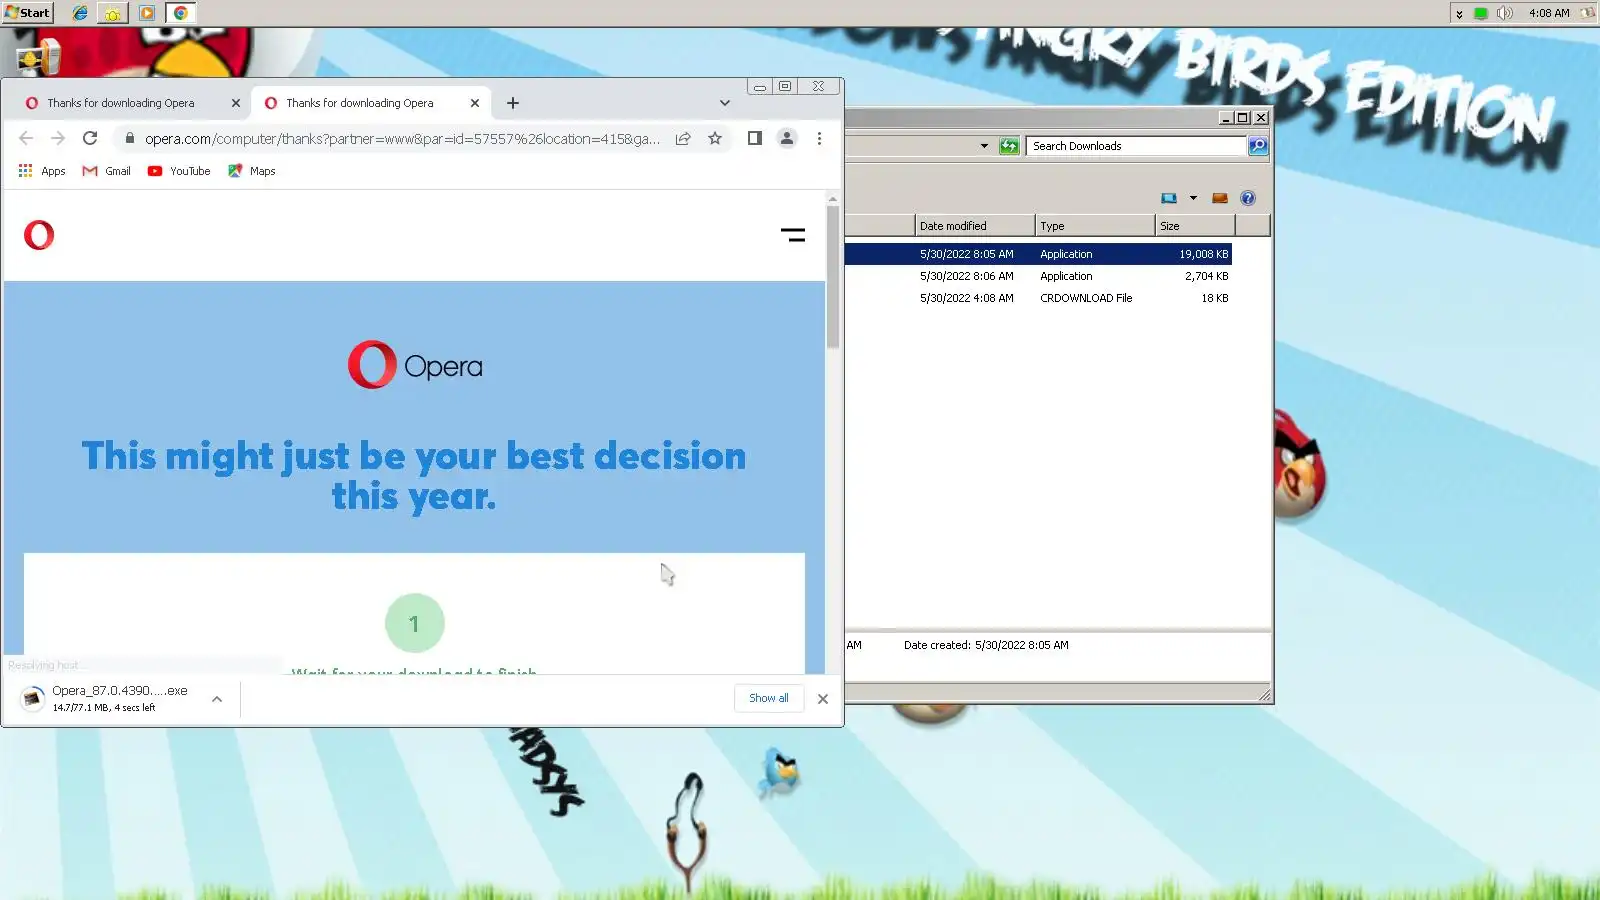The height and width of the screenshot is (900, 1600).
Task: Click the green network tray icon
Action: [x=1481, y=13]
